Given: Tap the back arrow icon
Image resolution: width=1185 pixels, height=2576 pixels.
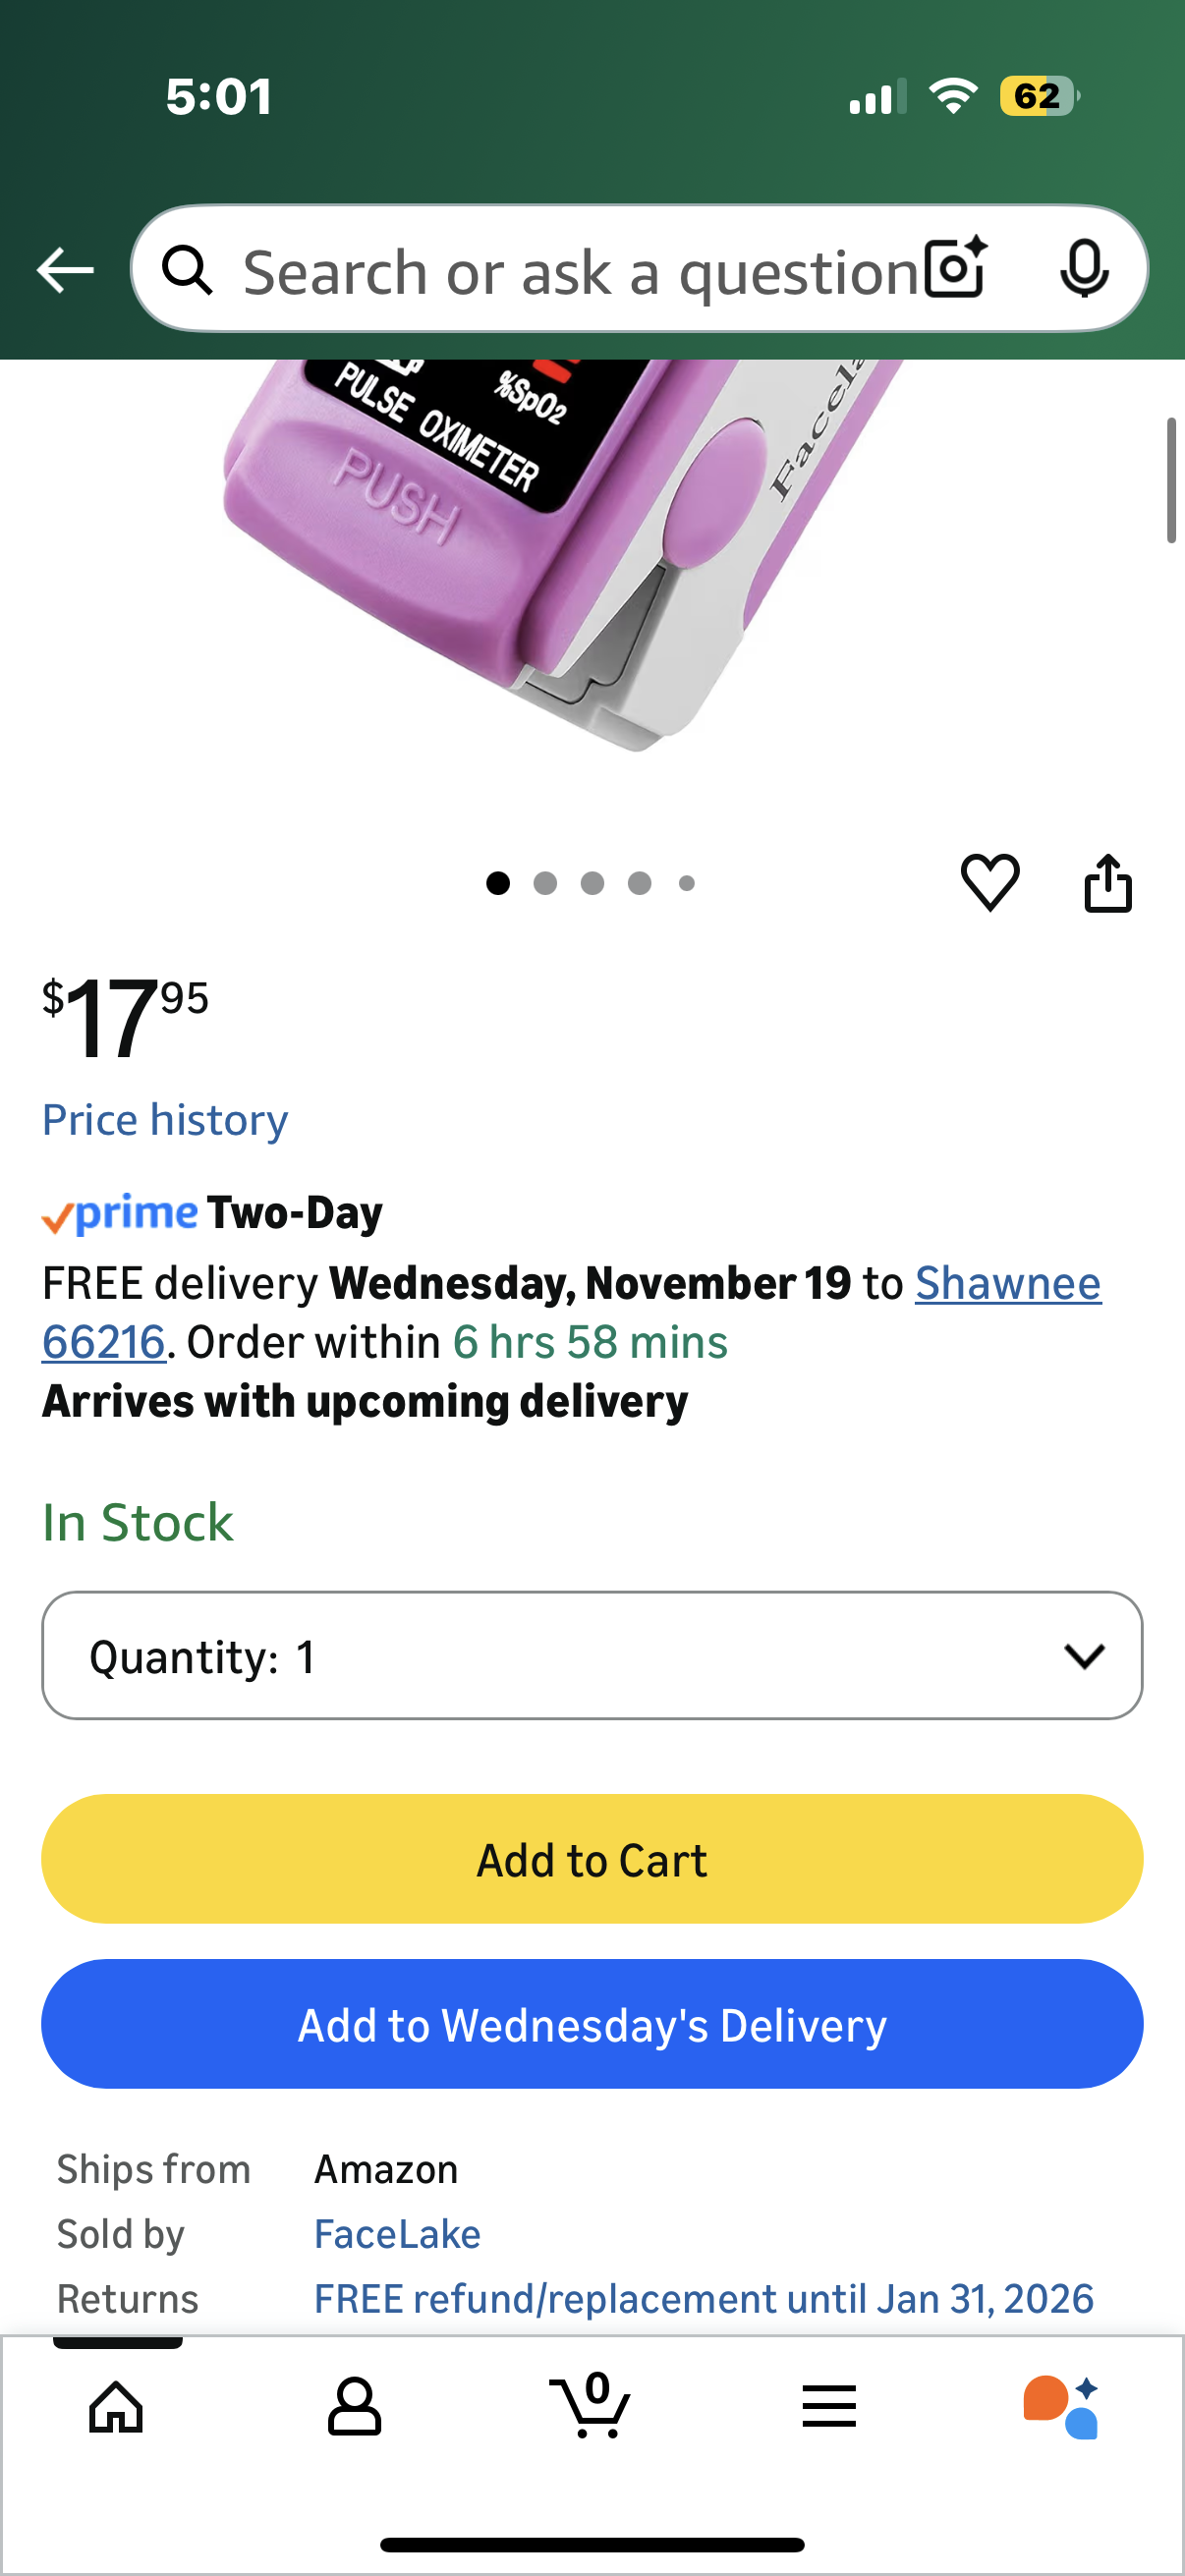Looking at the screenshot, I should (65, 270).
